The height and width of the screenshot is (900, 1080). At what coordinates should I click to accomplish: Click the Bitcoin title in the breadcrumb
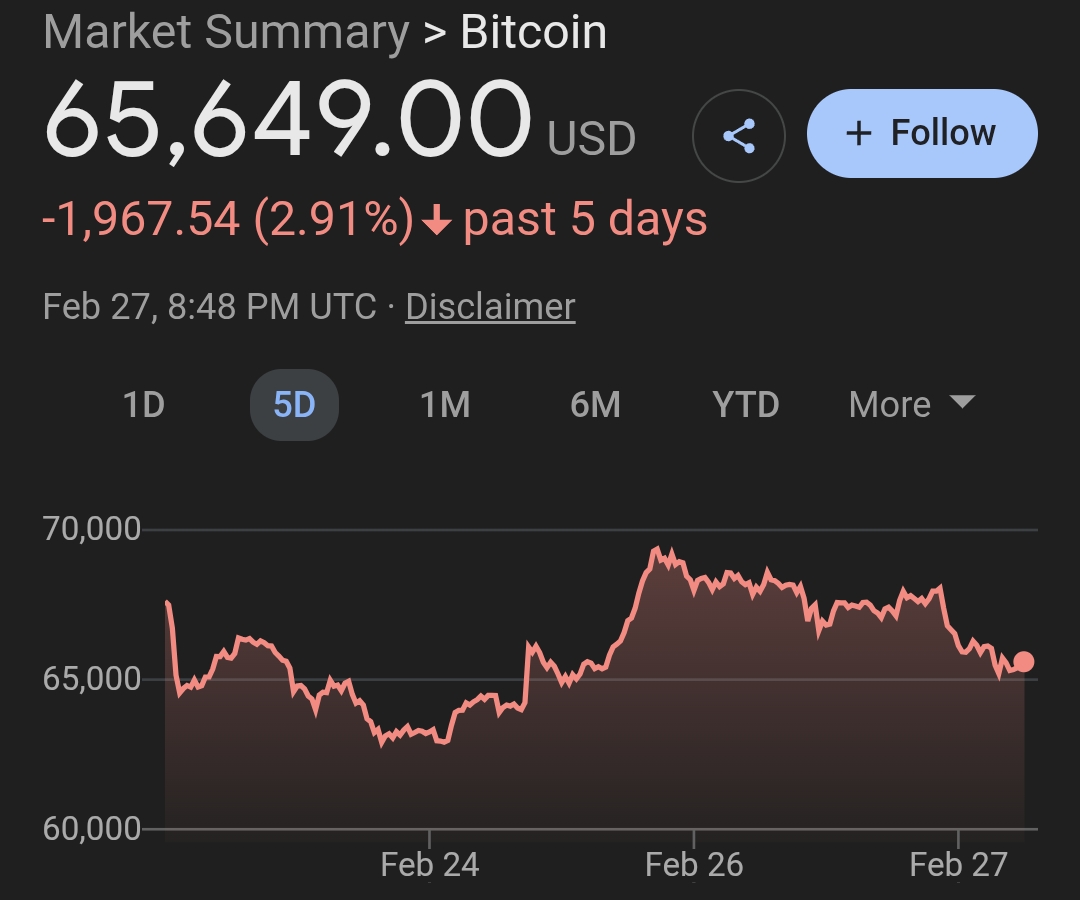pos(533,32)
